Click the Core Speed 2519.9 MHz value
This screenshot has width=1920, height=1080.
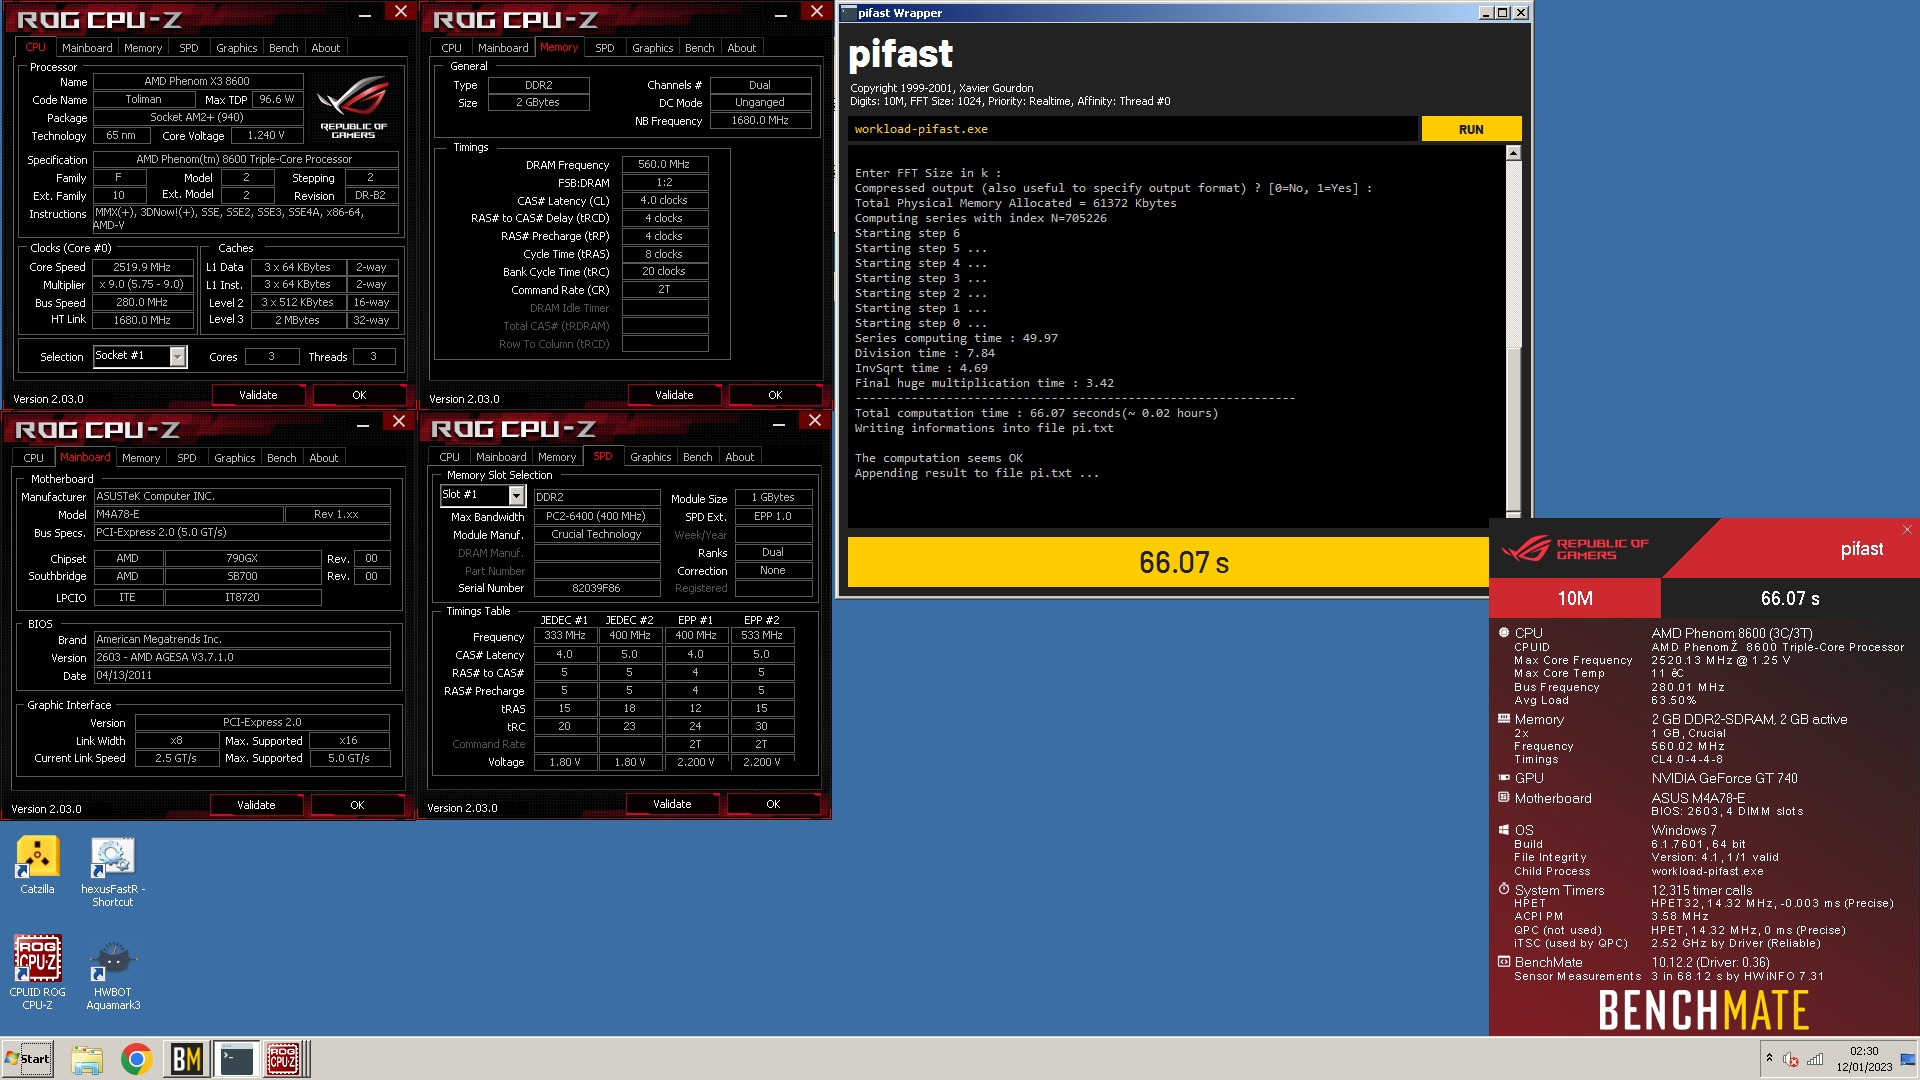click(142, 267)
